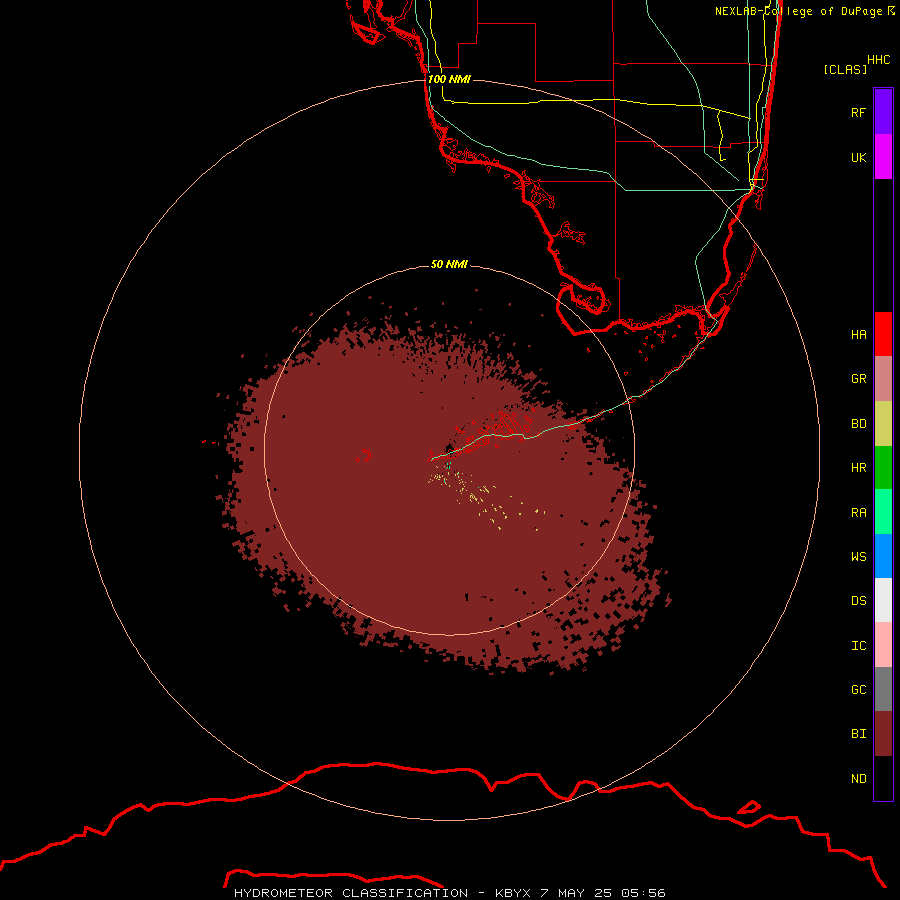Viewport: 900px width, 900px height.
Task: Click the HR legend label
Action: click(x=858, y=468)
